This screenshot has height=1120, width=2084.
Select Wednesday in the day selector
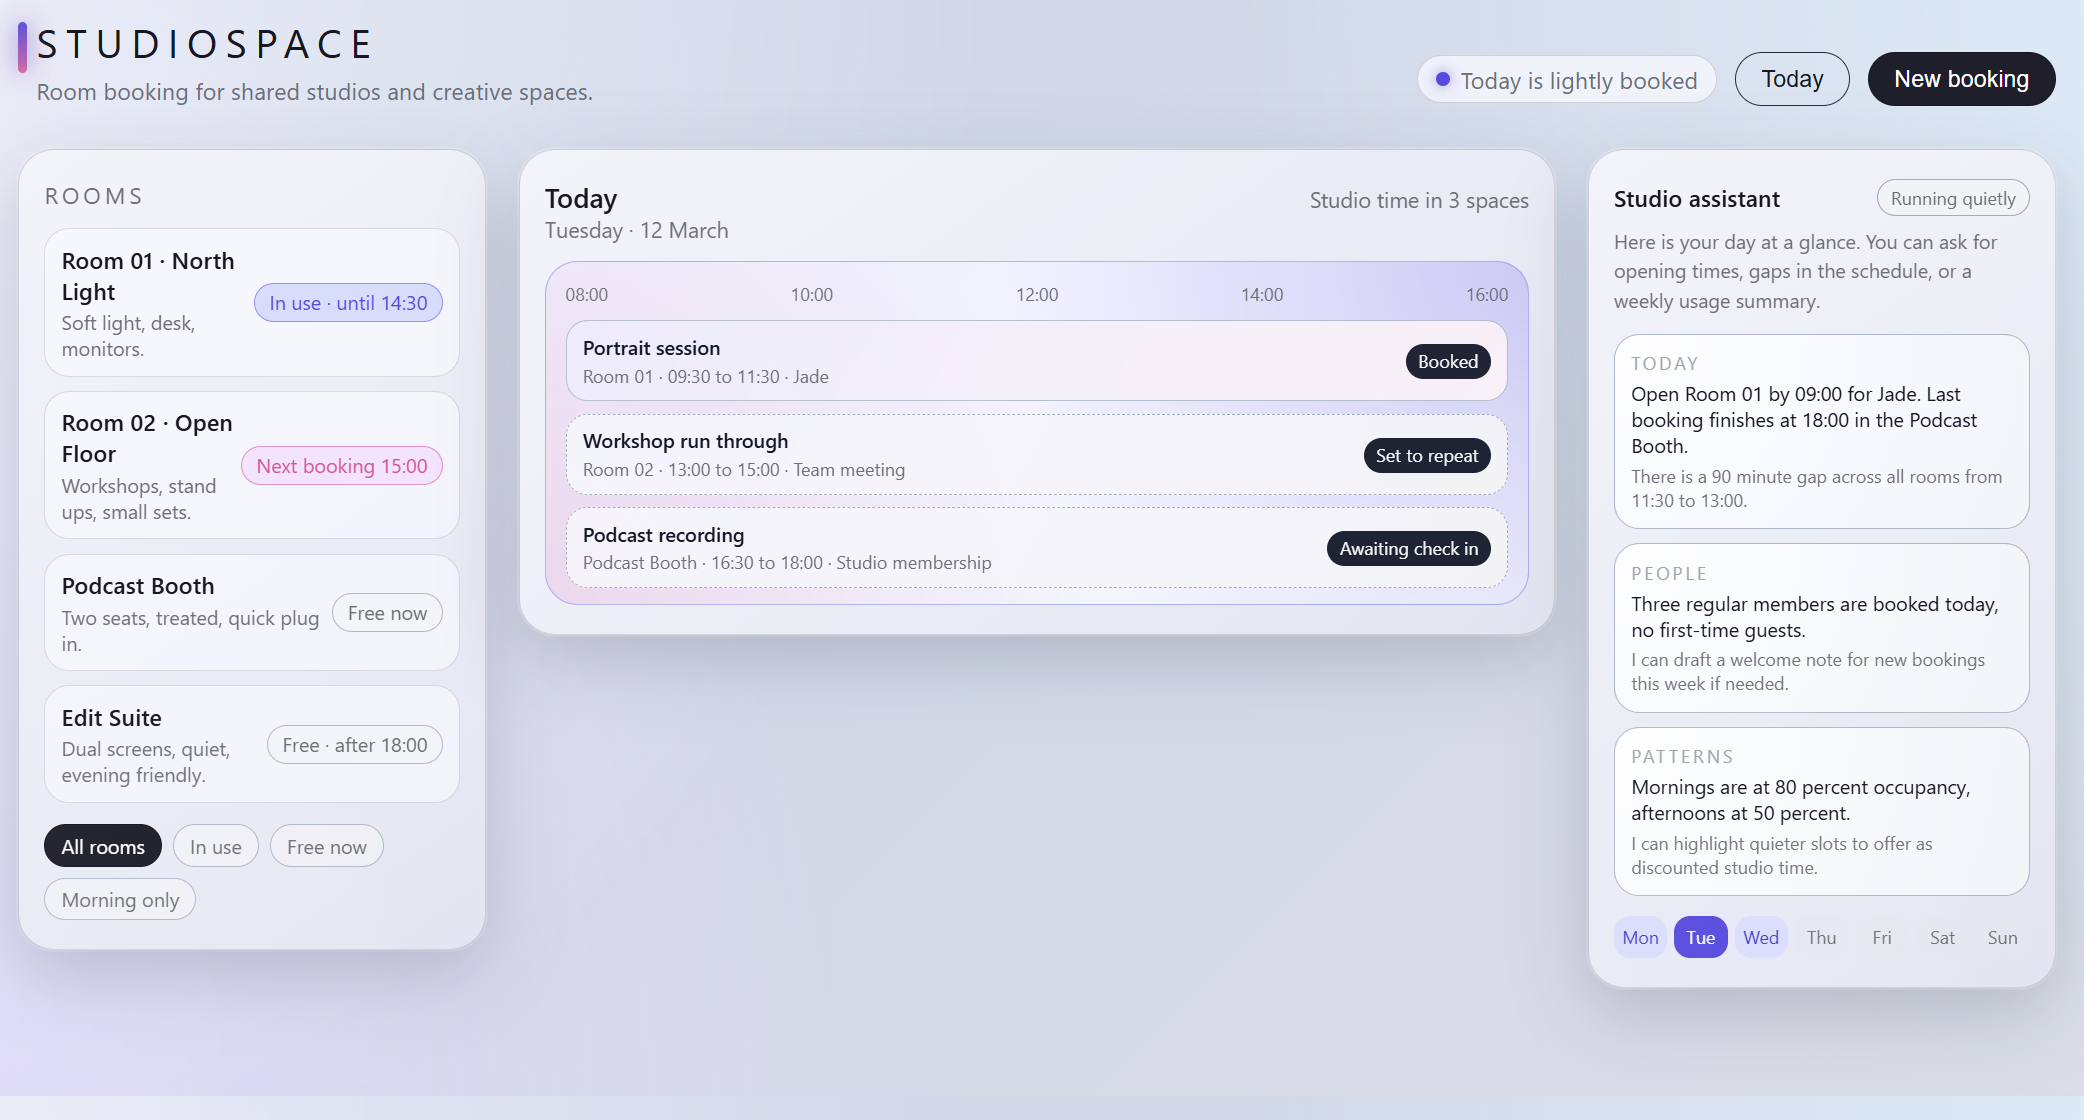tap(1760, 937)
